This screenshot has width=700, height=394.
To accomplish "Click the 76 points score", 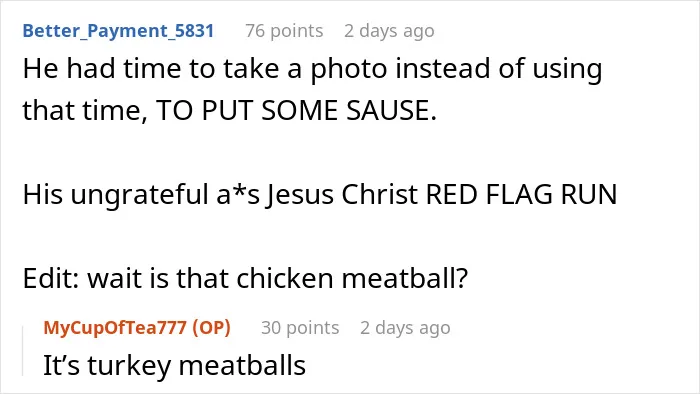I will (x=284, y=31).
